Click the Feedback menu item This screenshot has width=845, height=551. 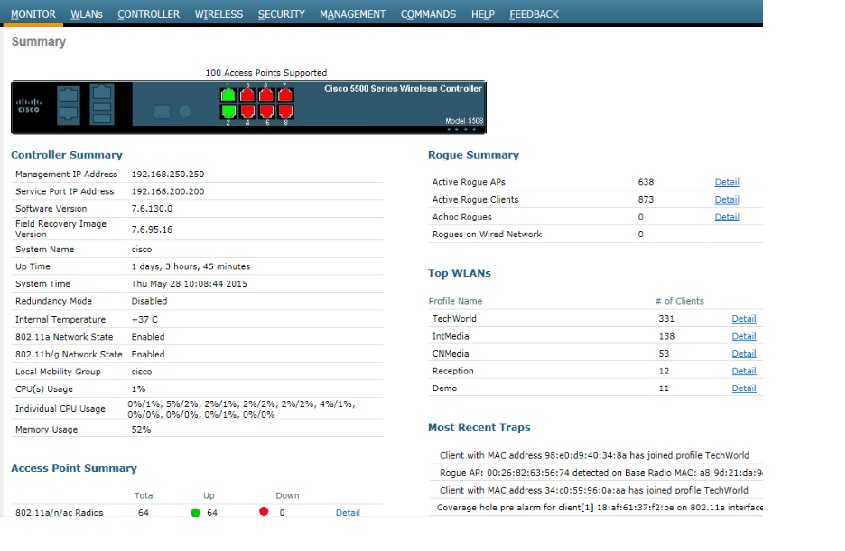[x=534, y=14]
